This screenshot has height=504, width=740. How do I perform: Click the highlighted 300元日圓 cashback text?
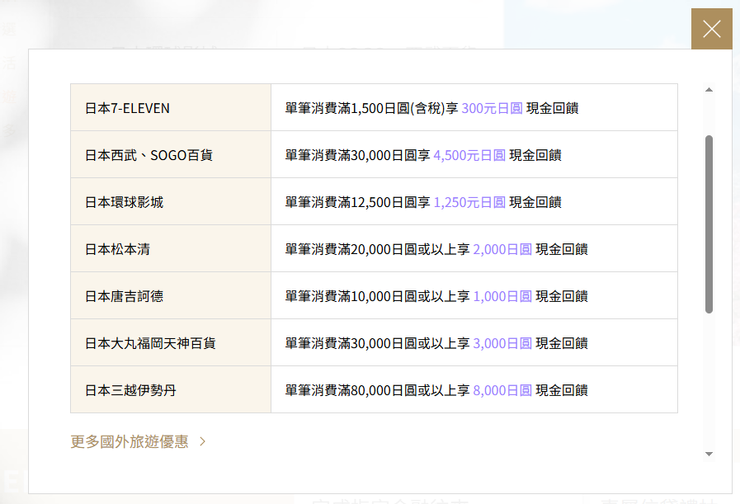tap(491, 108)
